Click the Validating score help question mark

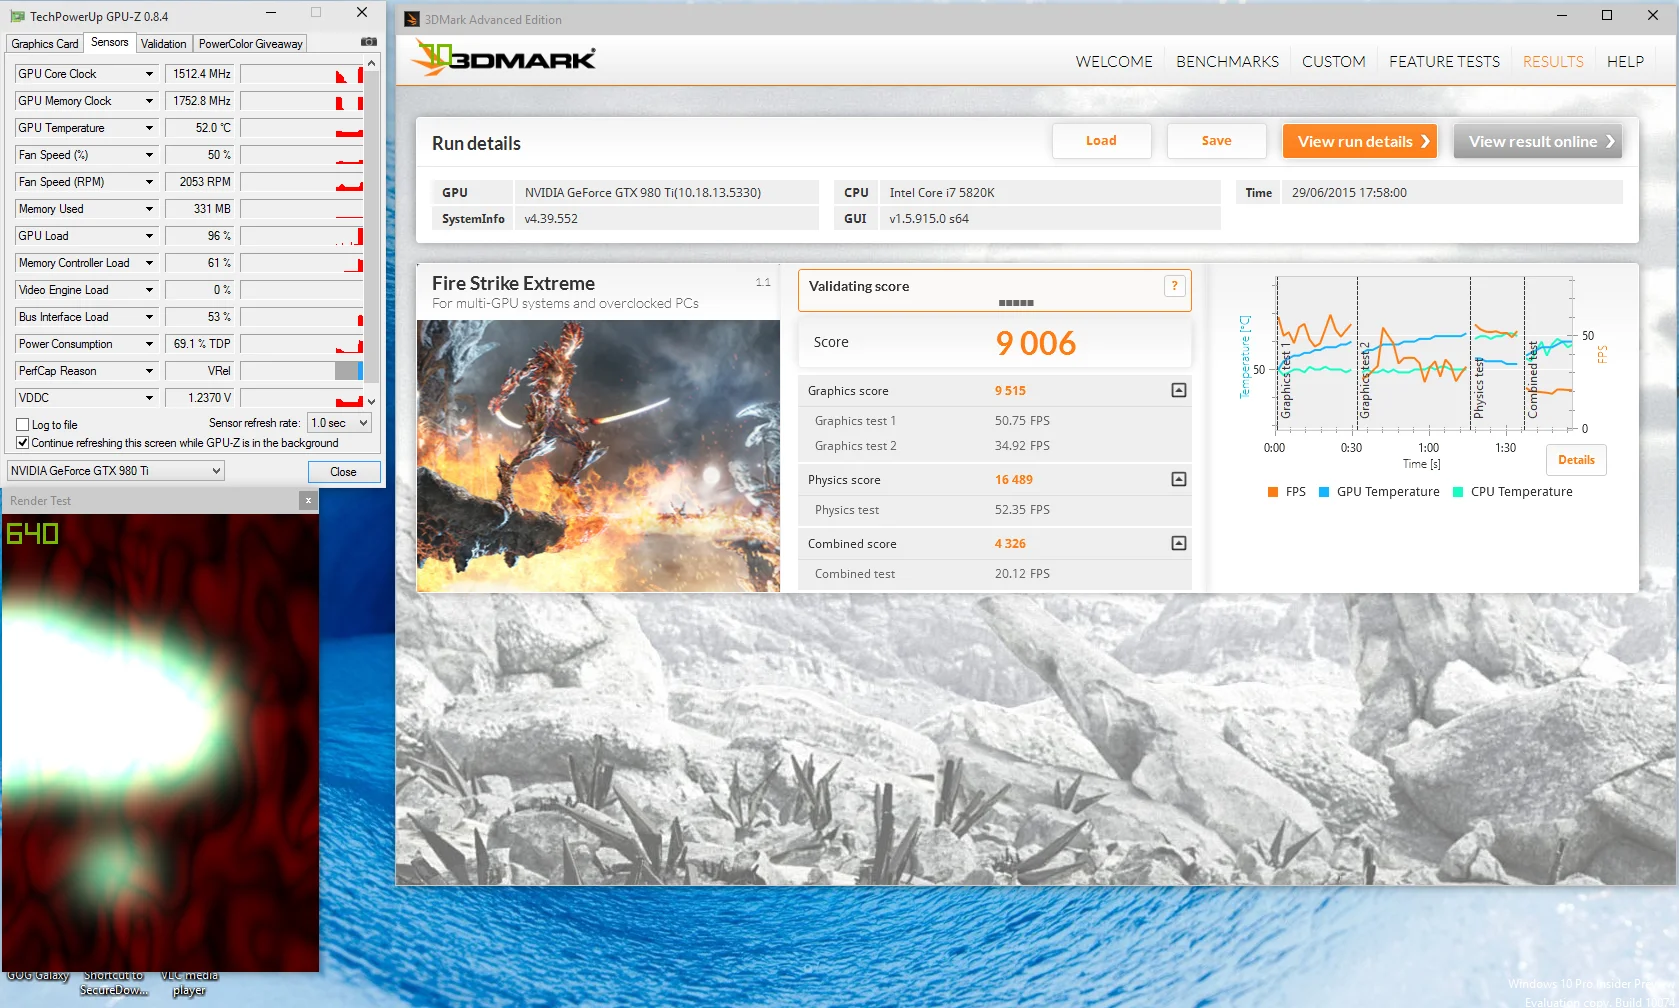[x=1175, y=286]
